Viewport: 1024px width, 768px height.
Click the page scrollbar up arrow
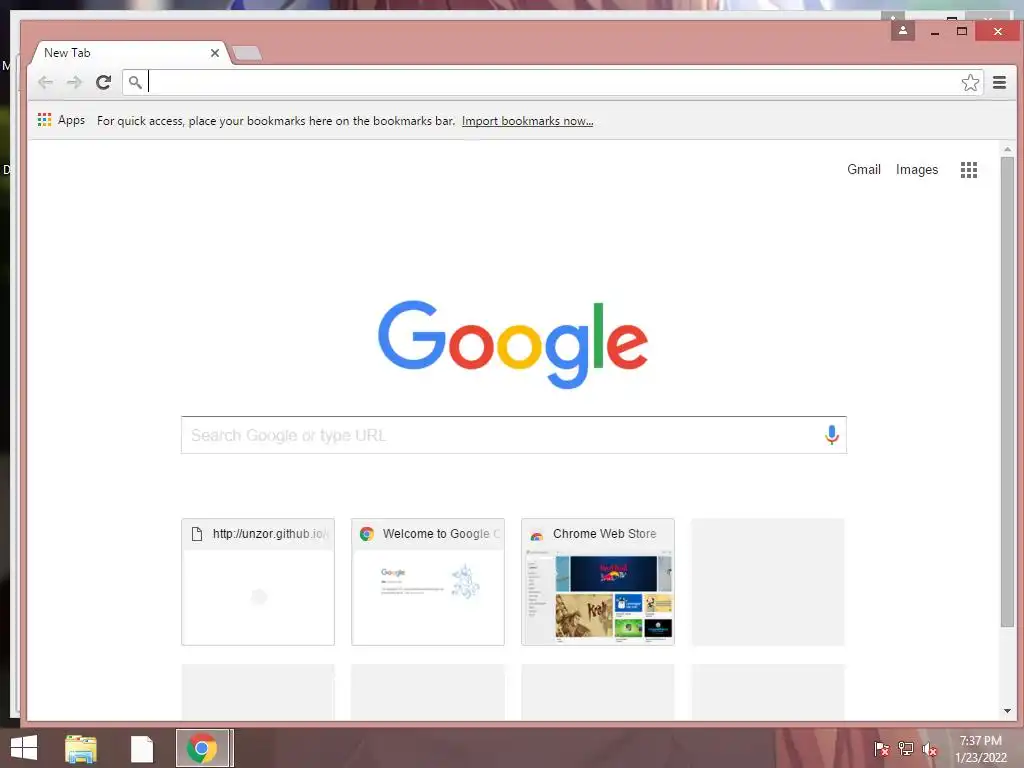point(1007,150)
